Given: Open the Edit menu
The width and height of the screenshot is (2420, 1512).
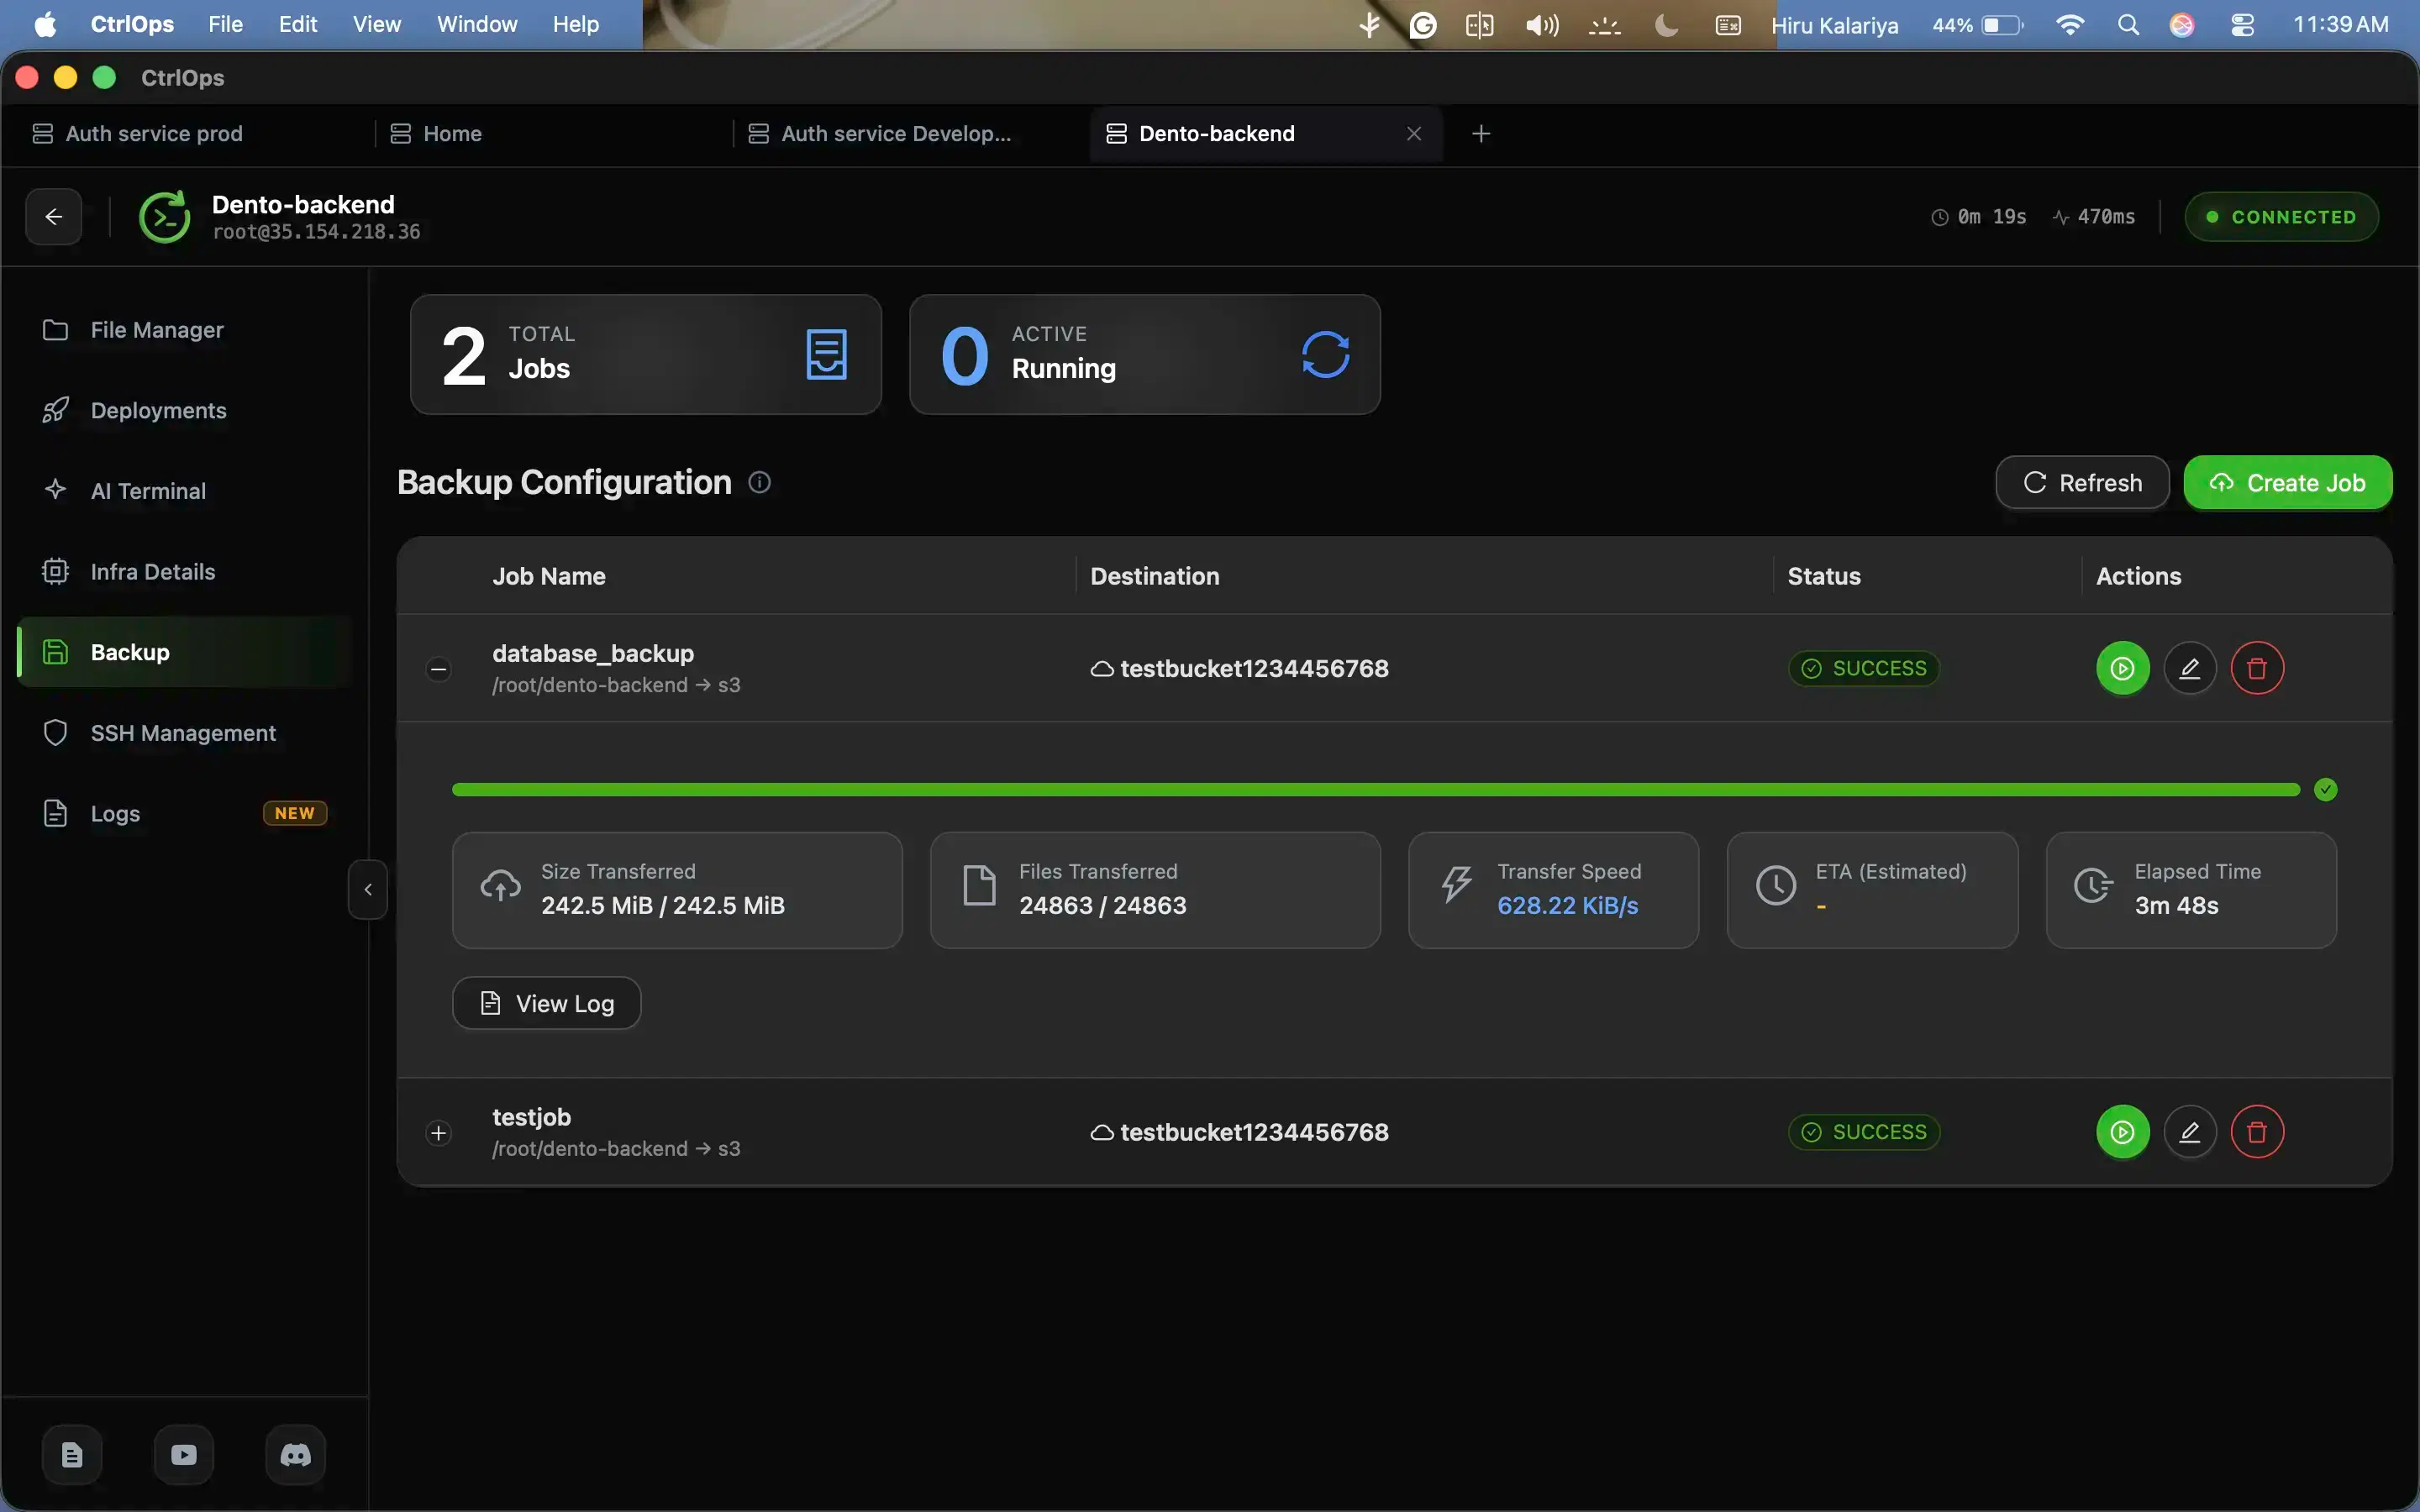Looking at the screenshot, I should tap(297, 24).
